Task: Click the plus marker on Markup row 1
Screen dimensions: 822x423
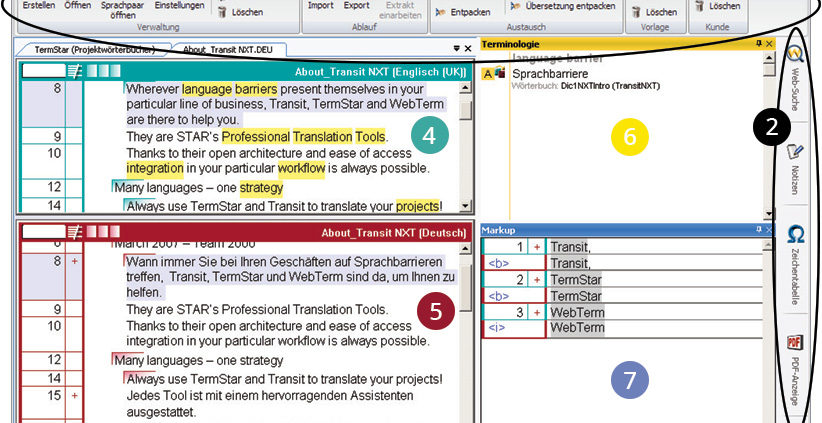Action: 537,247
